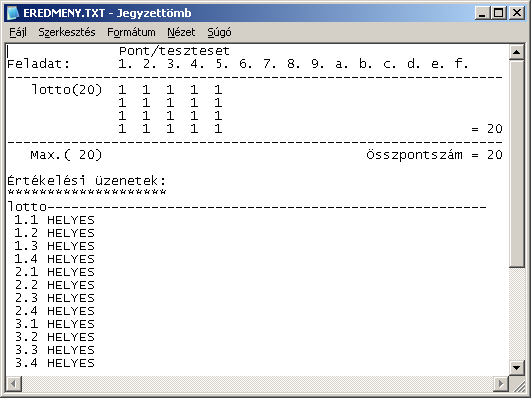Click the title bar text 'EREDMENY.TXT - Jegyzettömb'
The image size is (531, 398).
click(107, 13)
